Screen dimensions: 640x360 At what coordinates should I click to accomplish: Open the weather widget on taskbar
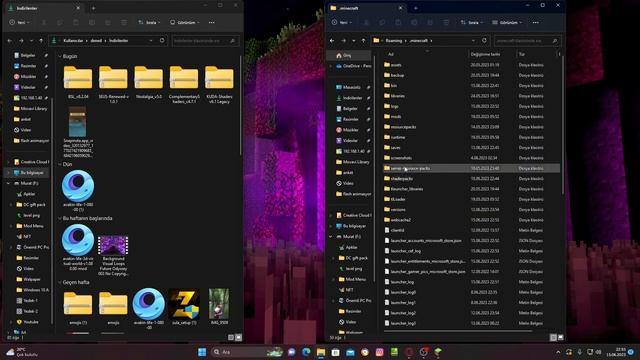coord(21,352)
